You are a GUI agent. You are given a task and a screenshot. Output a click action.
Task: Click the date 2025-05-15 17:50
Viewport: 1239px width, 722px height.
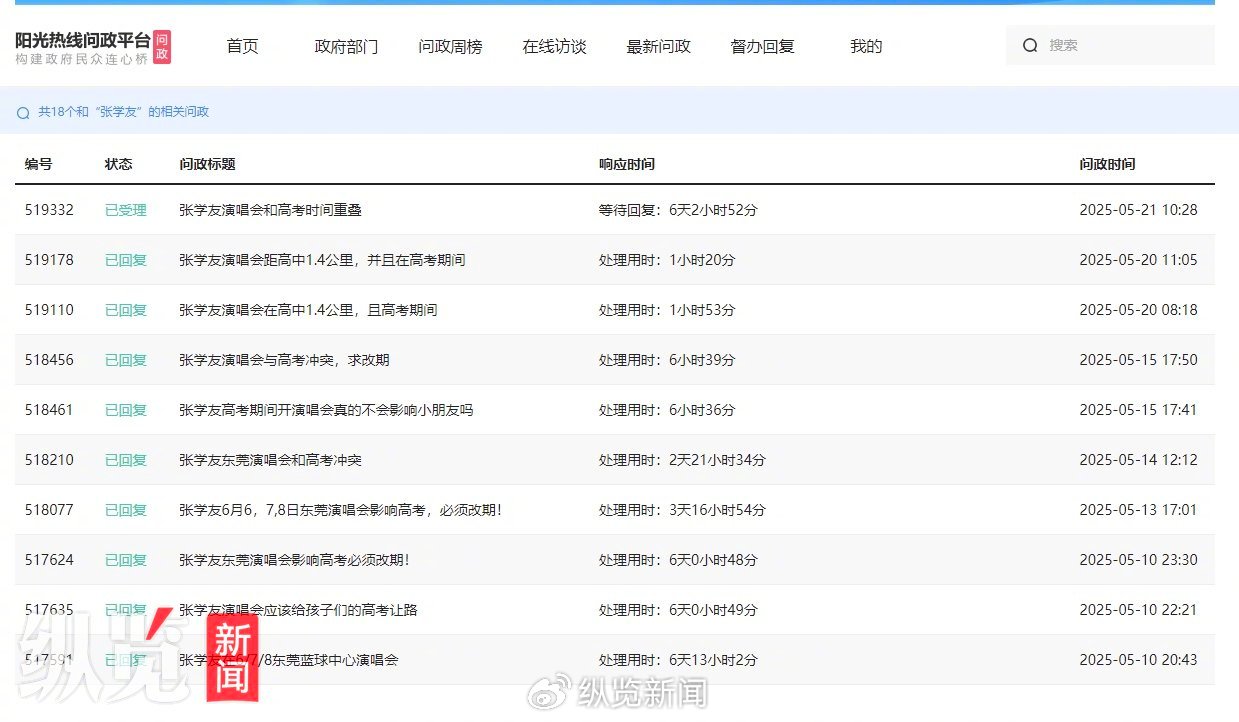[1138, 360]
